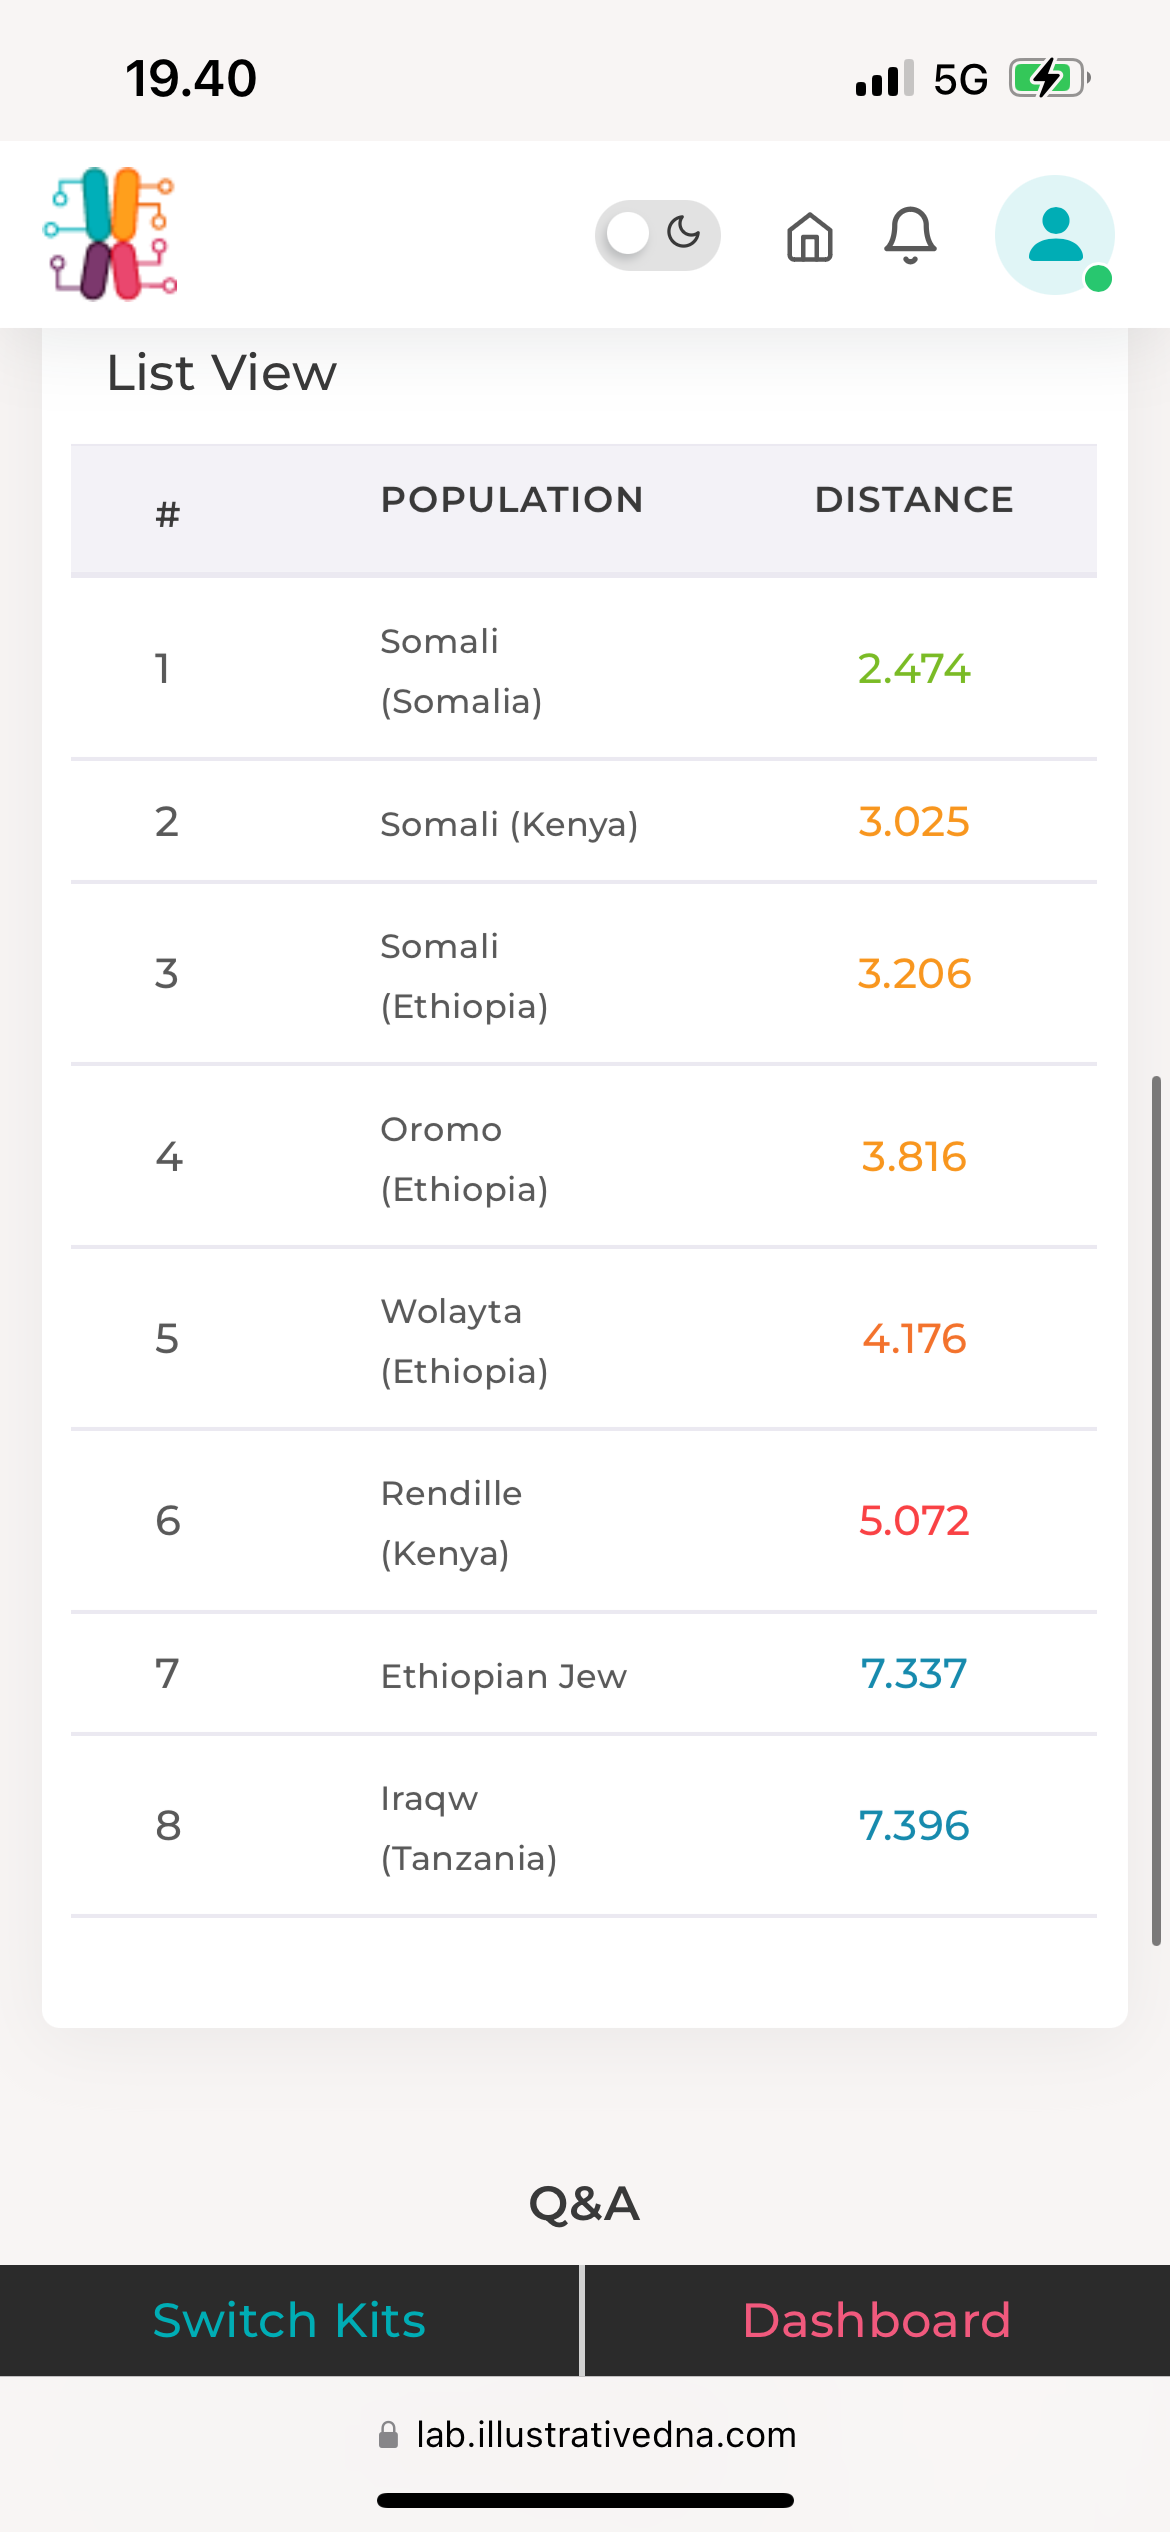Open notifications bell

(910, 236)
